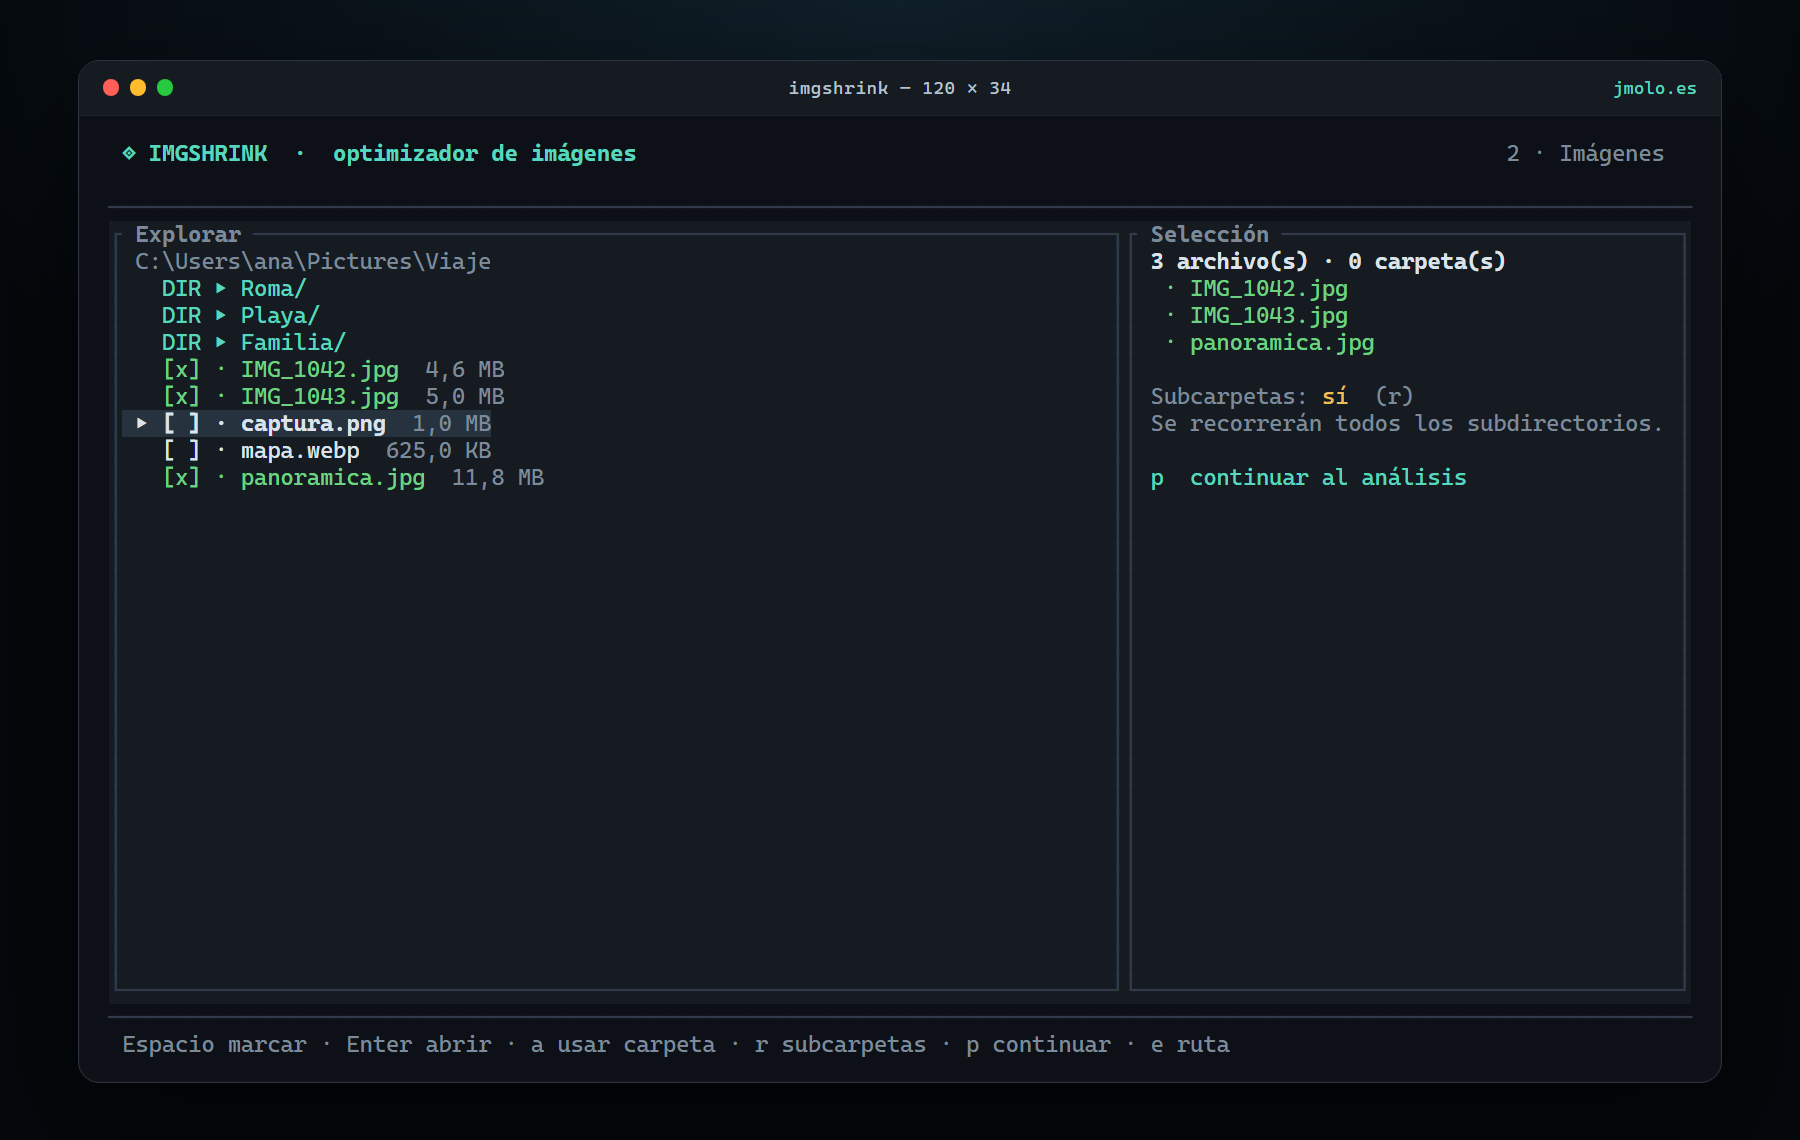Click continuar al análisis

click(1328, 477)
